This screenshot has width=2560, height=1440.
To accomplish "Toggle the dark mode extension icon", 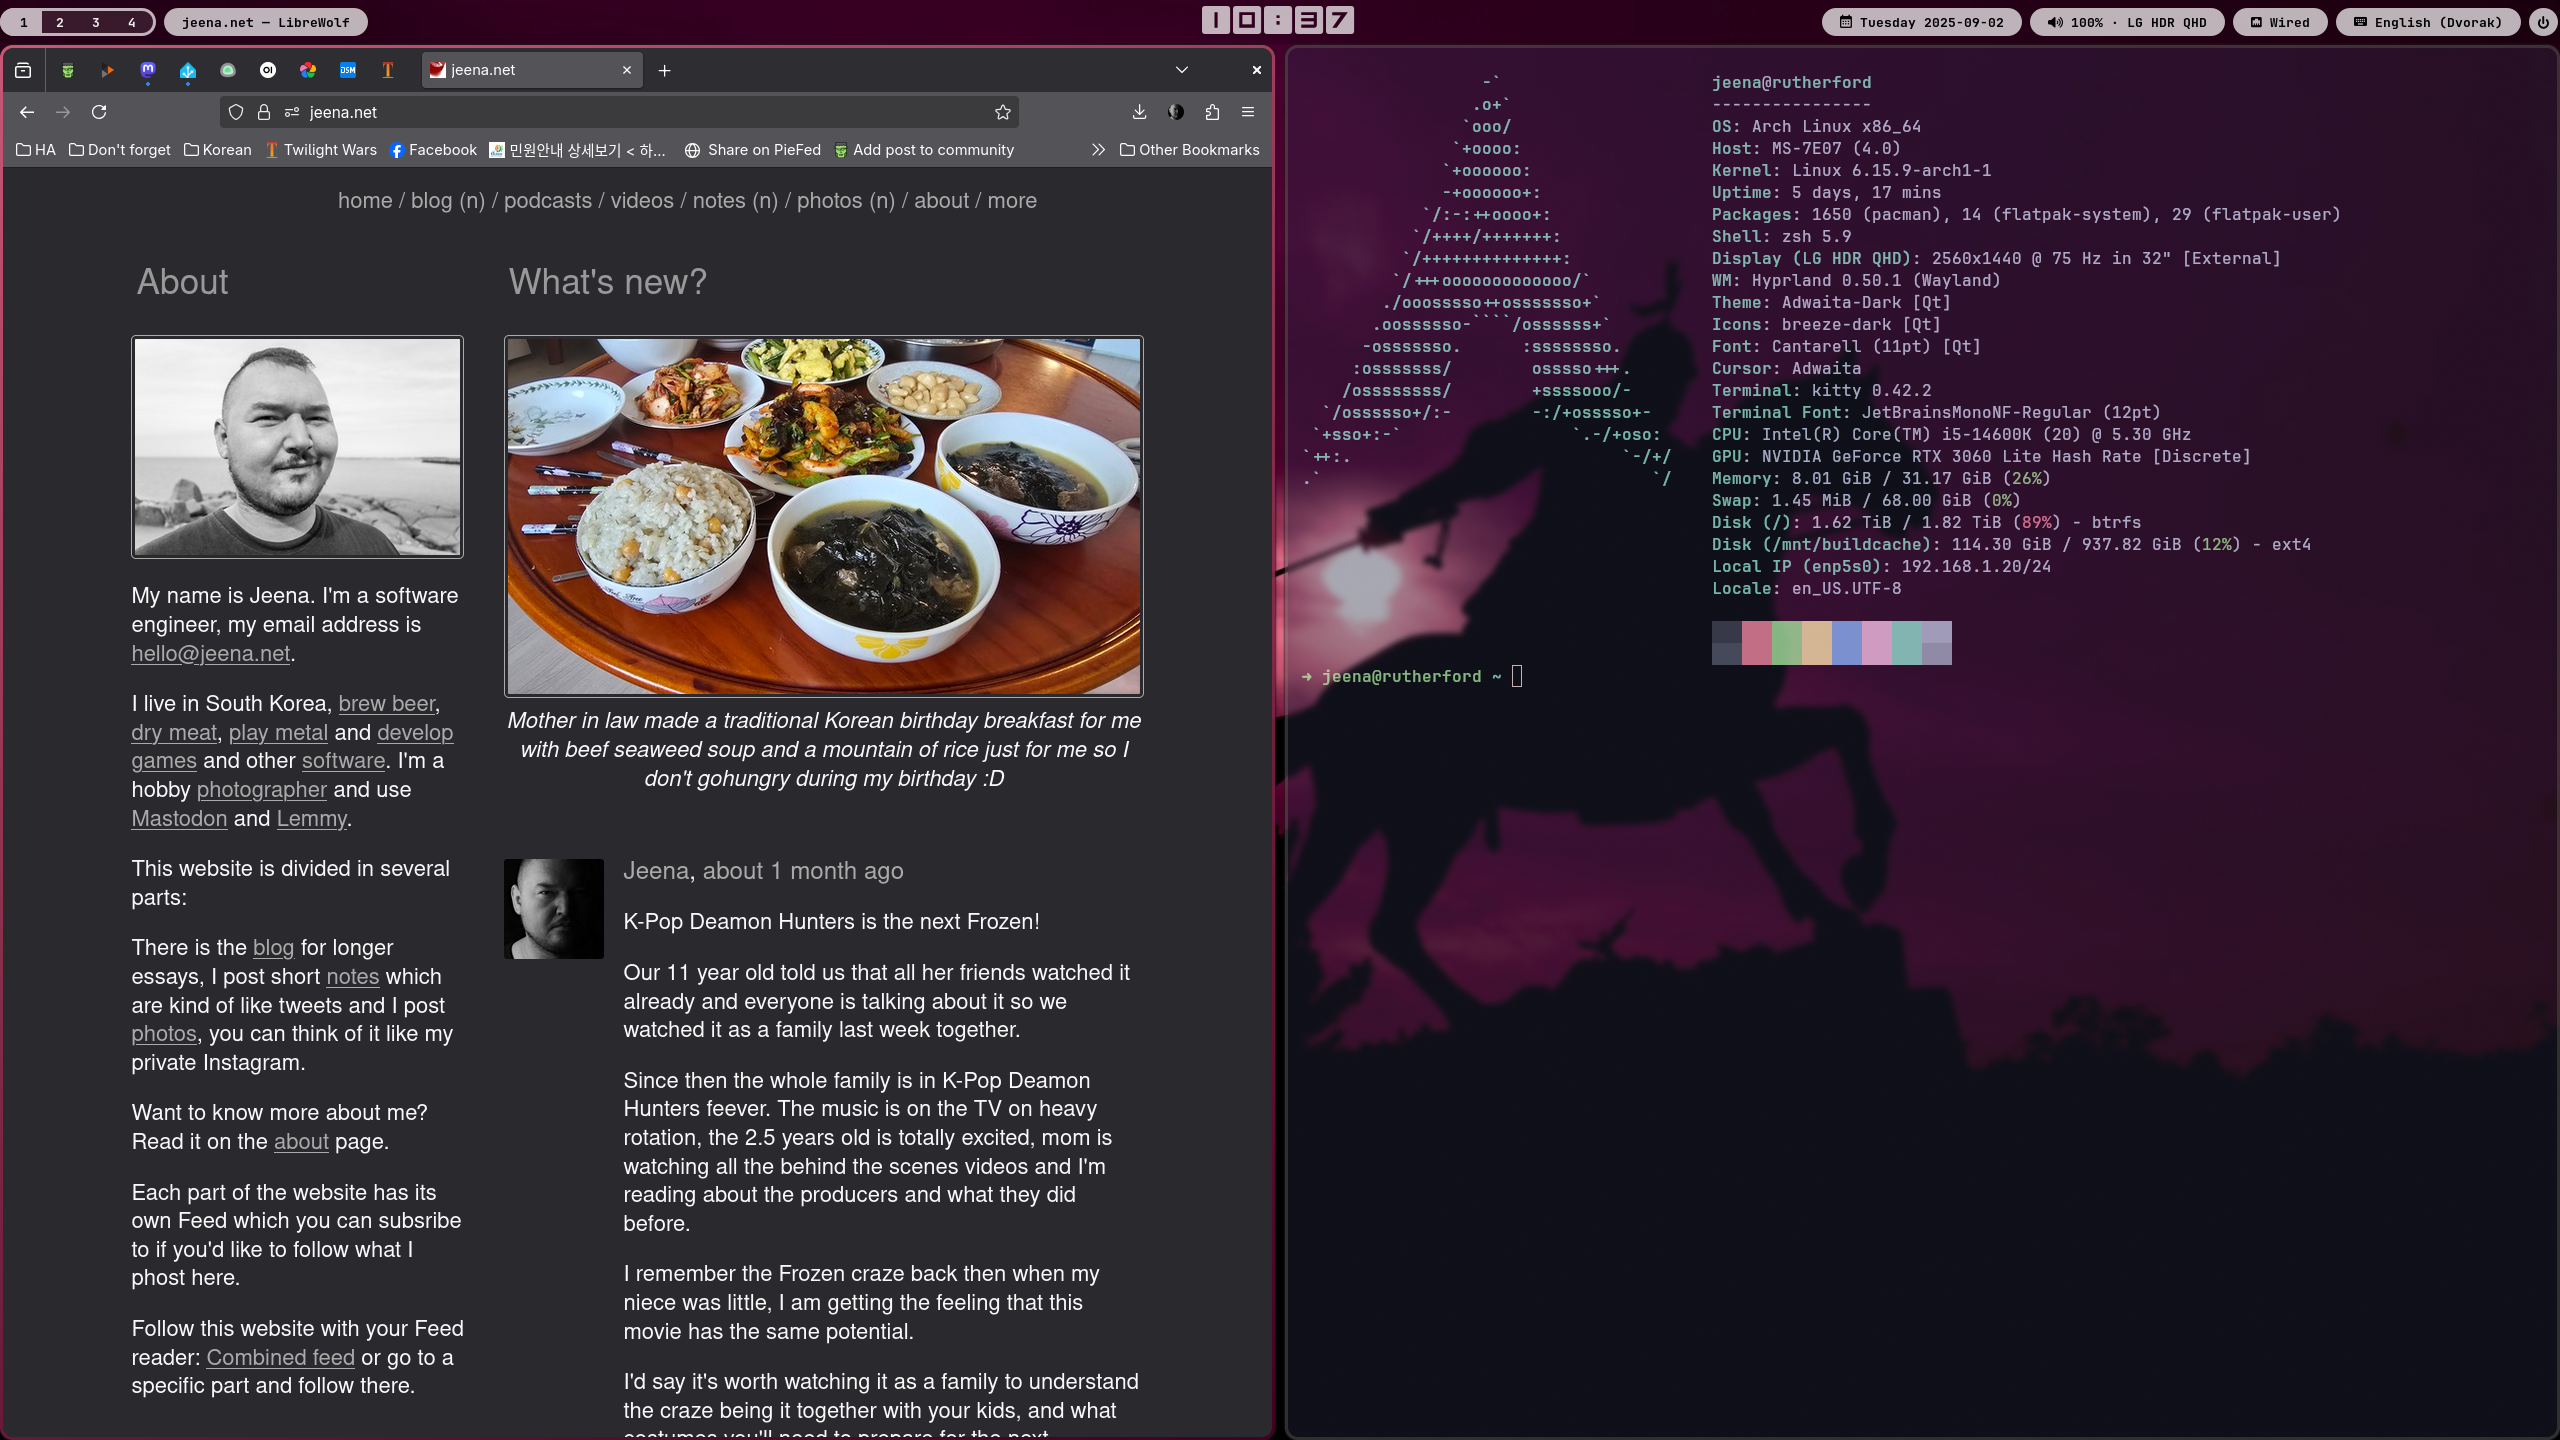I will [1176, 112].
